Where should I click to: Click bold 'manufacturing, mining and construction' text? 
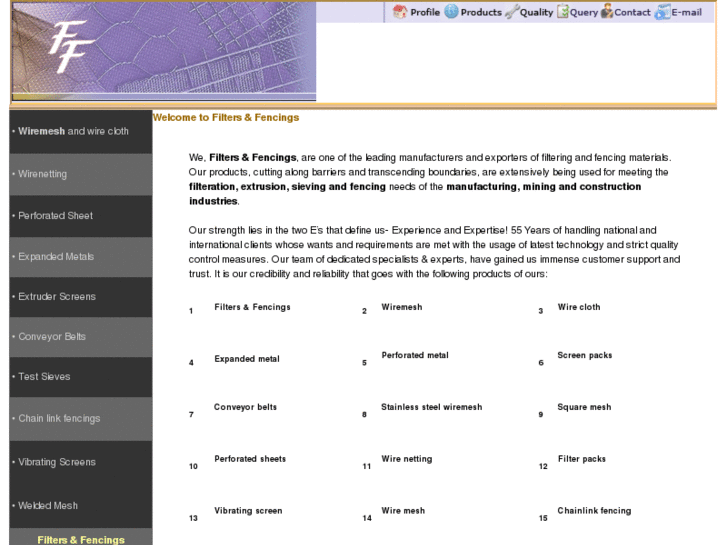click(x=543, y=187)
